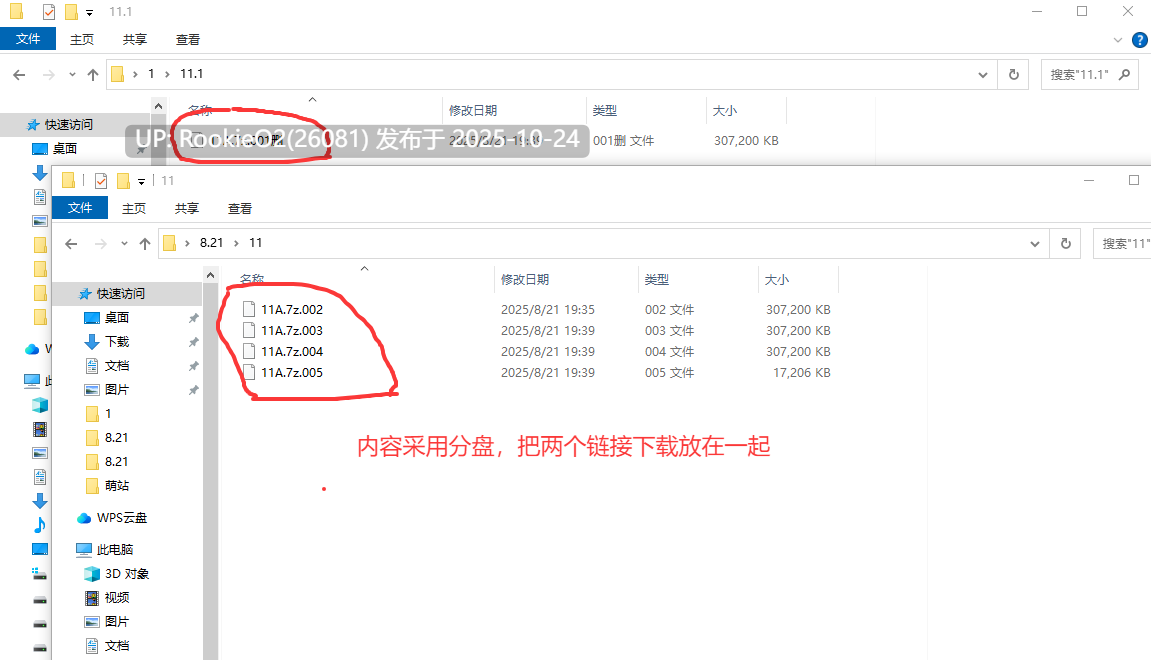The height and width of the screenshot is (660, 1151).
Task: Select file 11A.7z.004
Action: [x=291, y=352]
